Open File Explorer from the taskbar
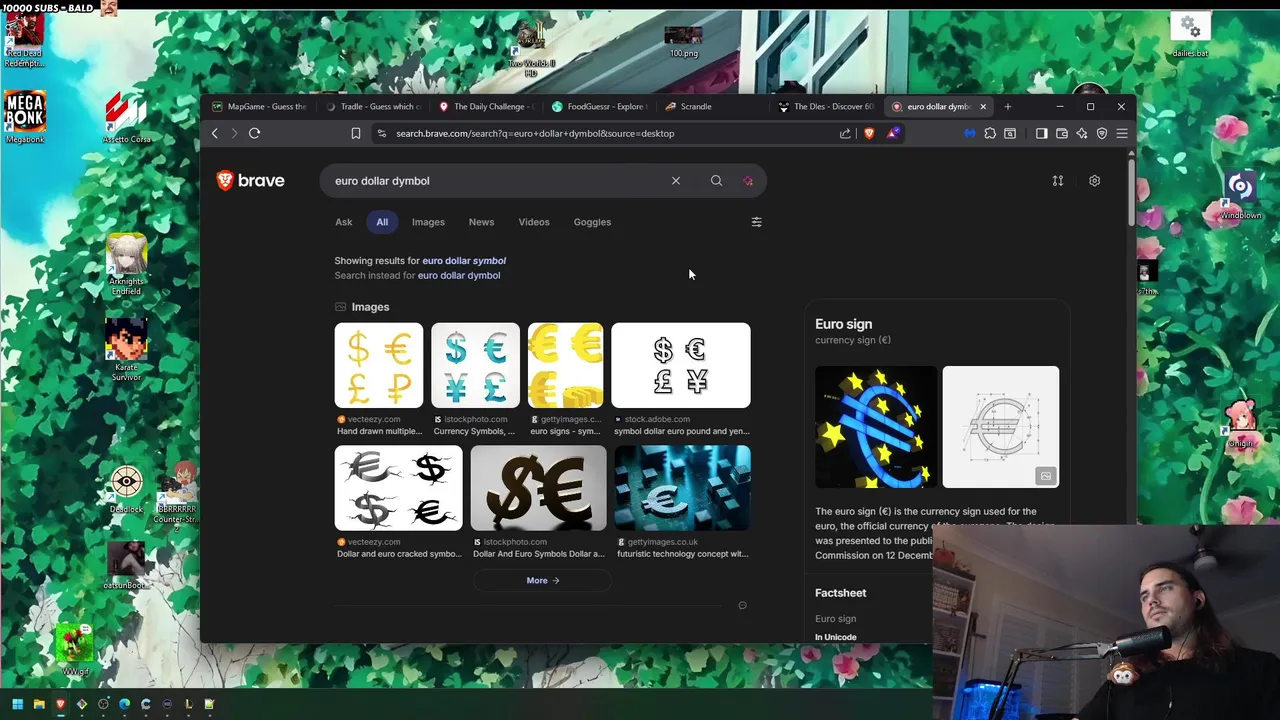 click(39, 704)
